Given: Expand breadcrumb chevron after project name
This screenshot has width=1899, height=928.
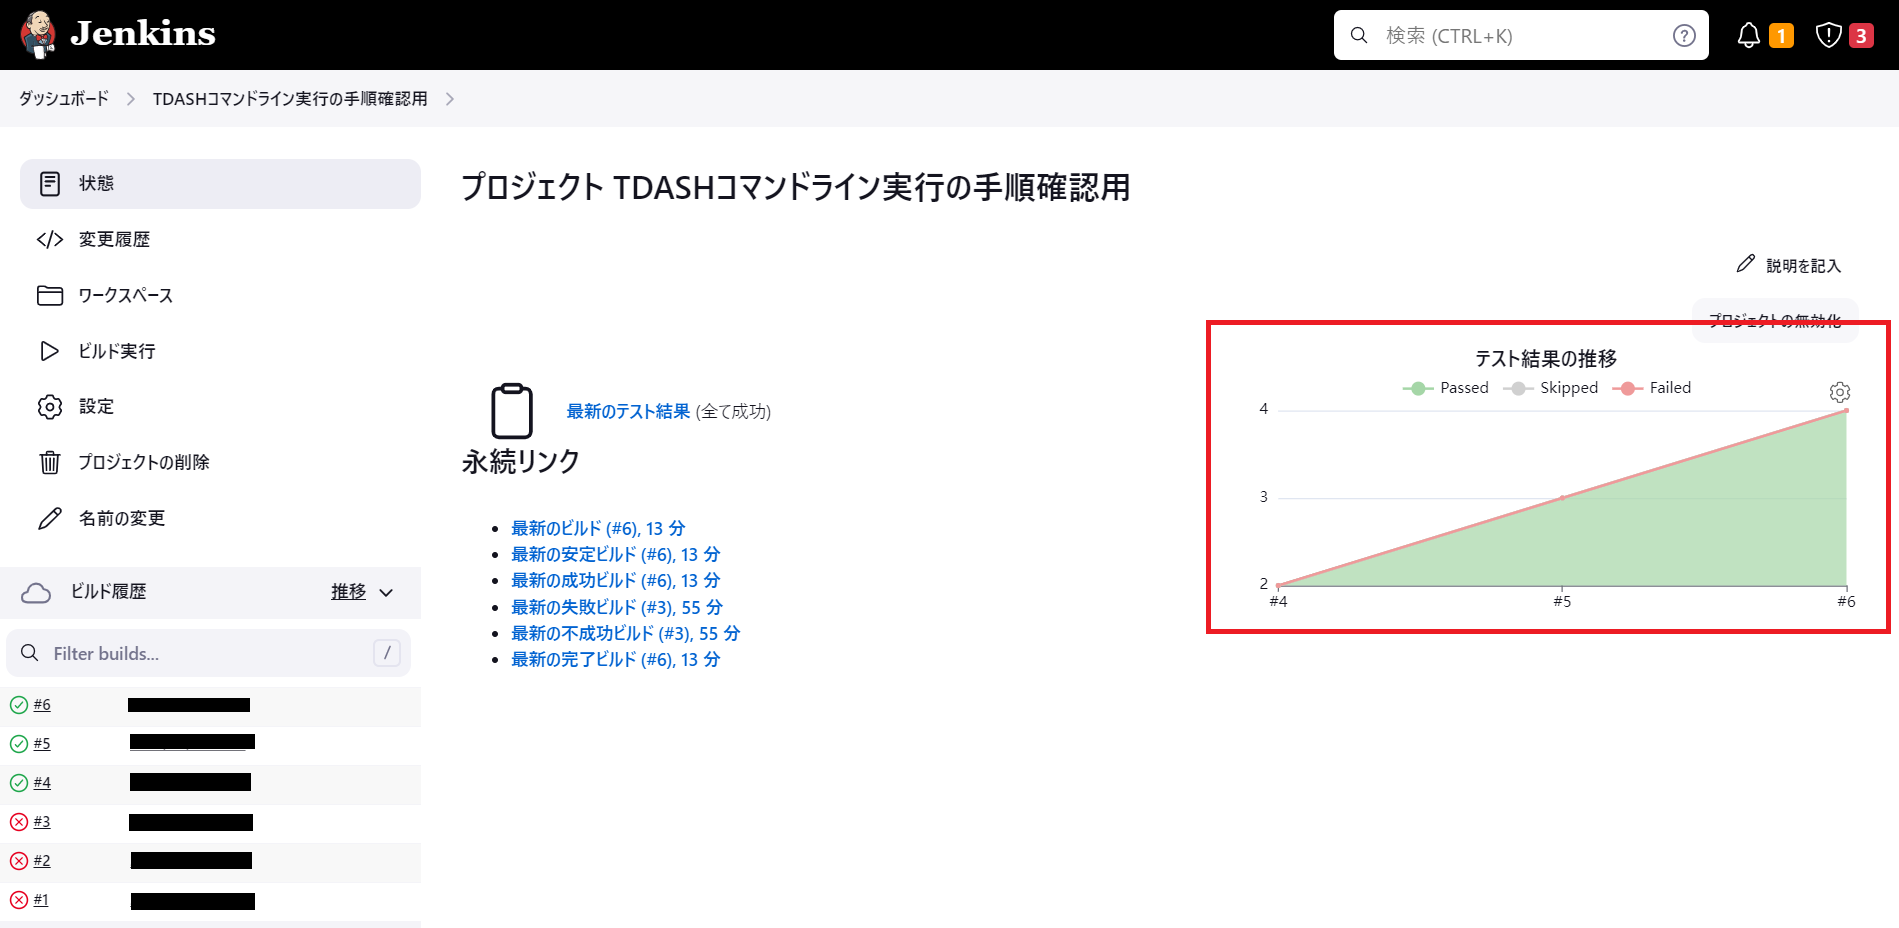Looking at the screenshot, I should [x=450, y=99].
